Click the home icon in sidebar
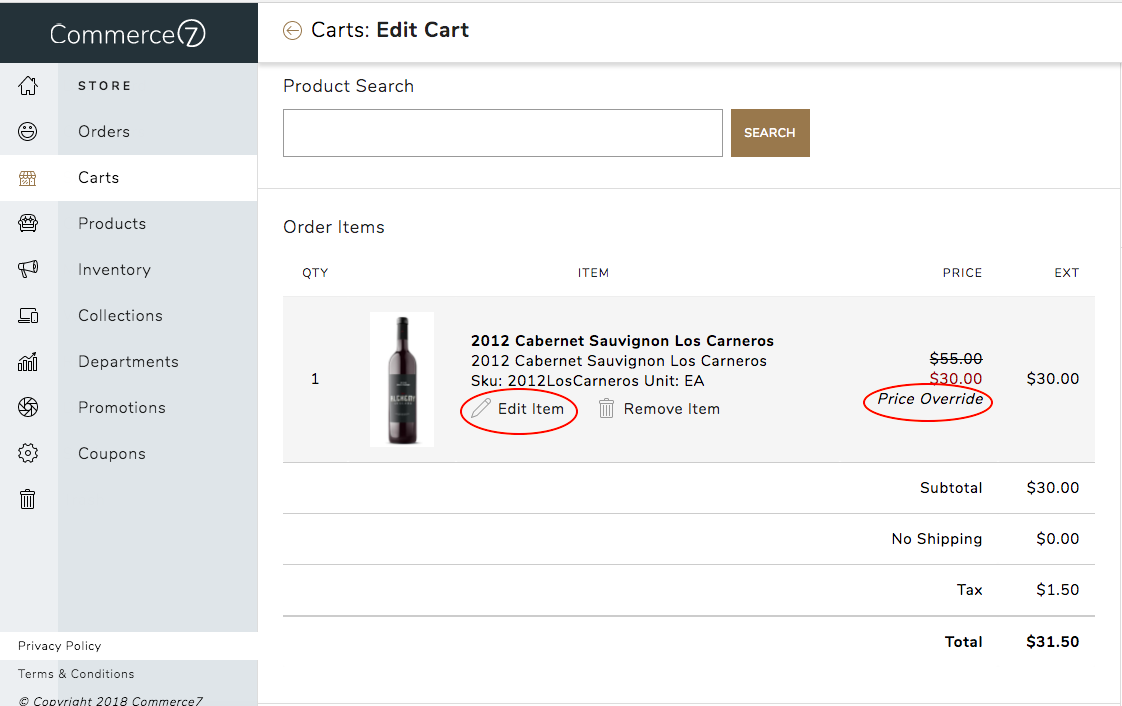This screenshot has width=1122, height=706. (x=28, y=86)
